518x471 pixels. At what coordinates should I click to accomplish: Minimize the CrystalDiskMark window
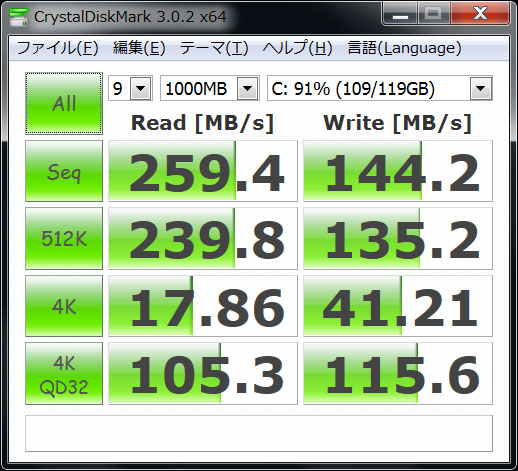400,14
